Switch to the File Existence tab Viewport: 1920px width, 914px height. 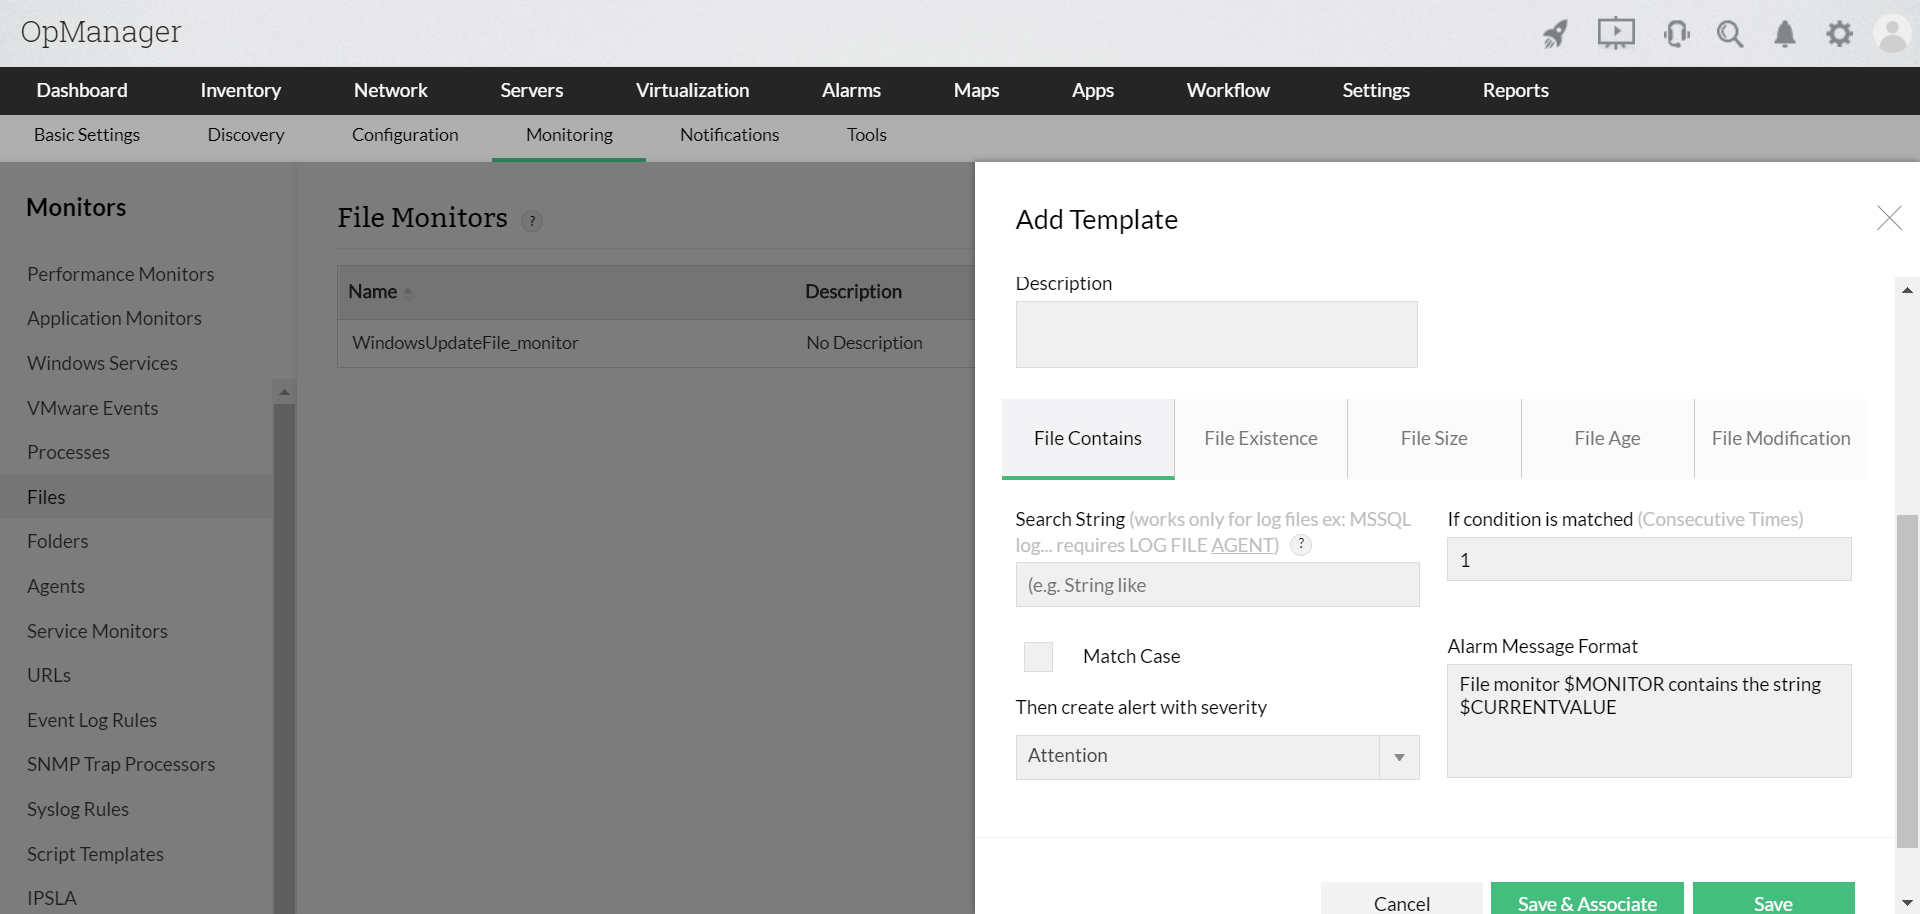[x=1261, y=438]
